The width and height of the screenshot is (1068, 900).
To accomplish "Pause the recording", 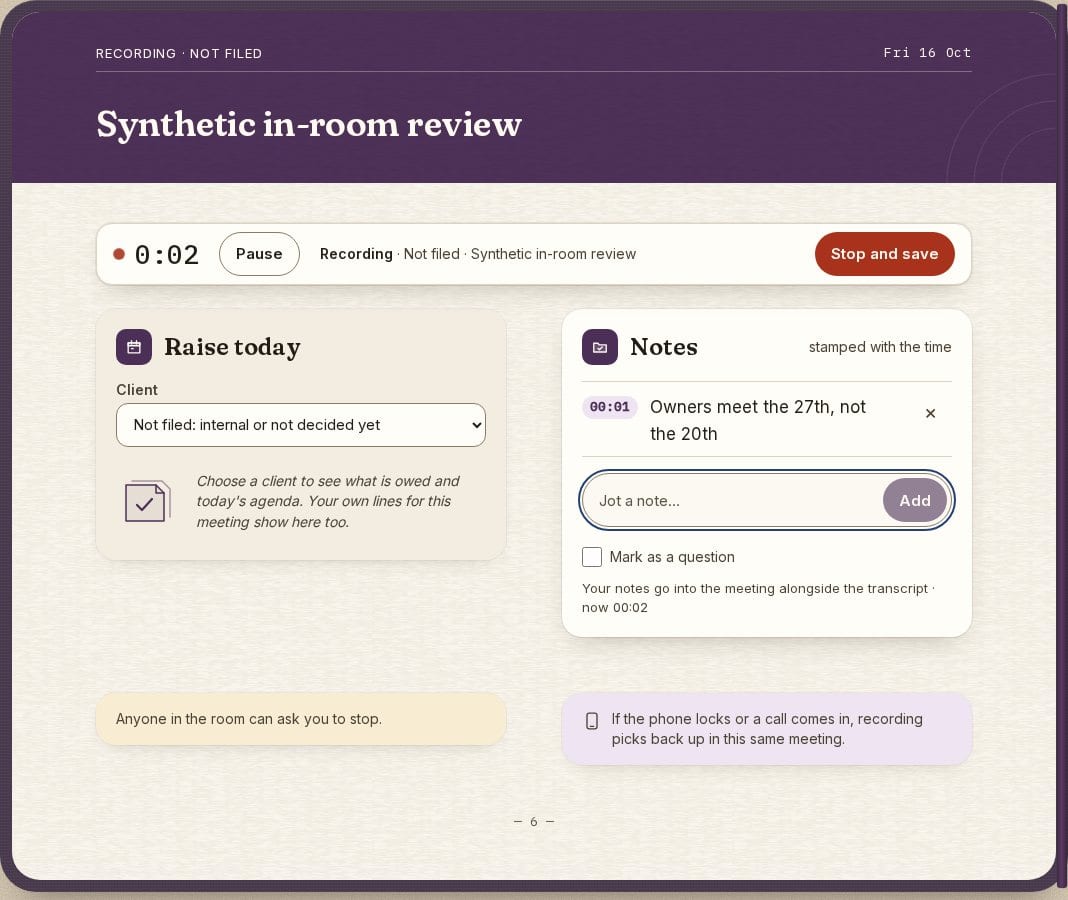I will tap(259, 254).
